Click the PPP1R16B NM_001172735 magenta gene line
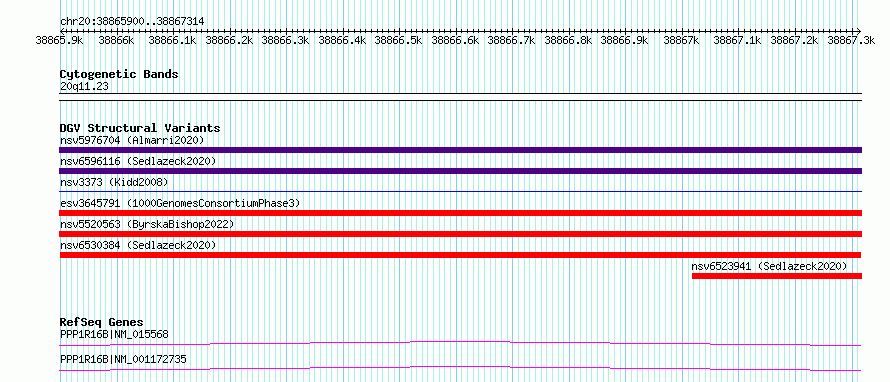The height and width of the screenshot is (382, 890). pos(460,368)
